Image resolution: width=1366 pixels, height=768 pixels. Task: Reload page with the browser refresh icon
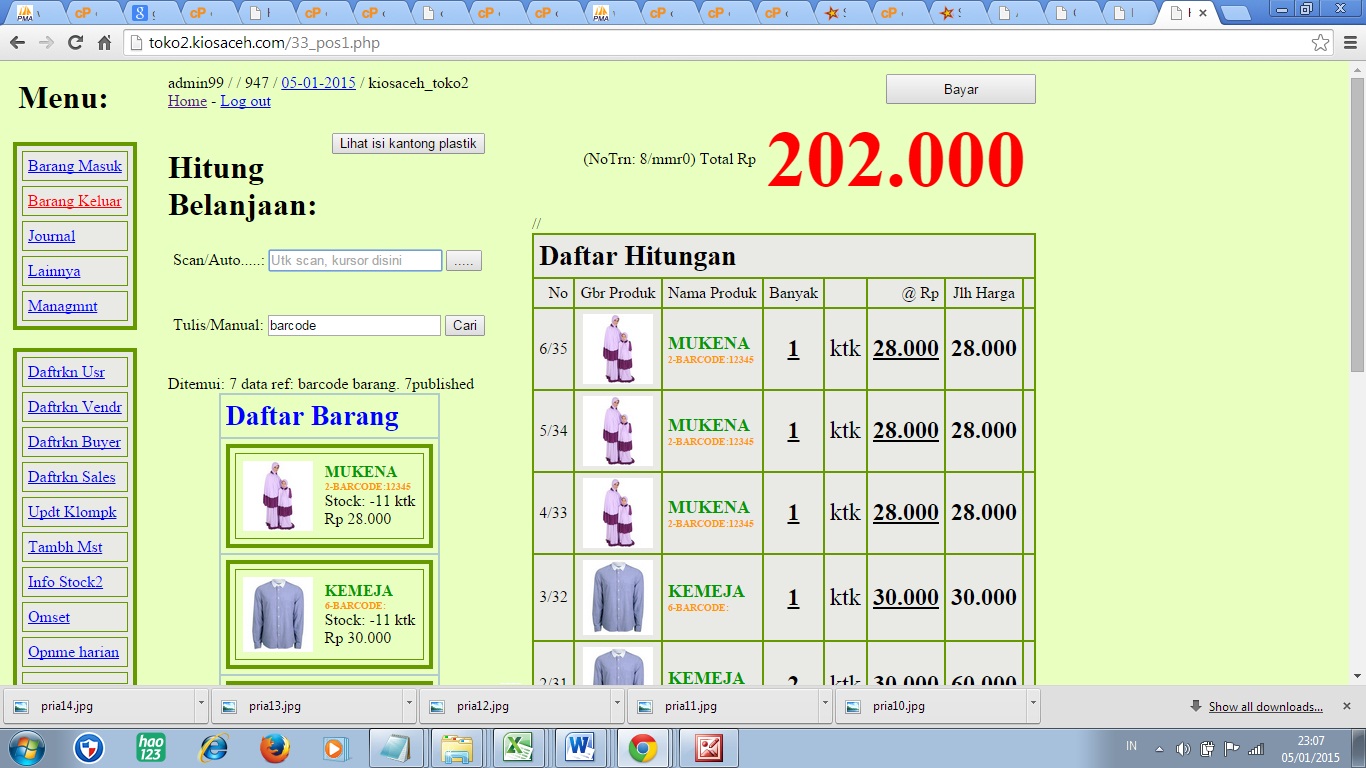[x=75, y=43]
